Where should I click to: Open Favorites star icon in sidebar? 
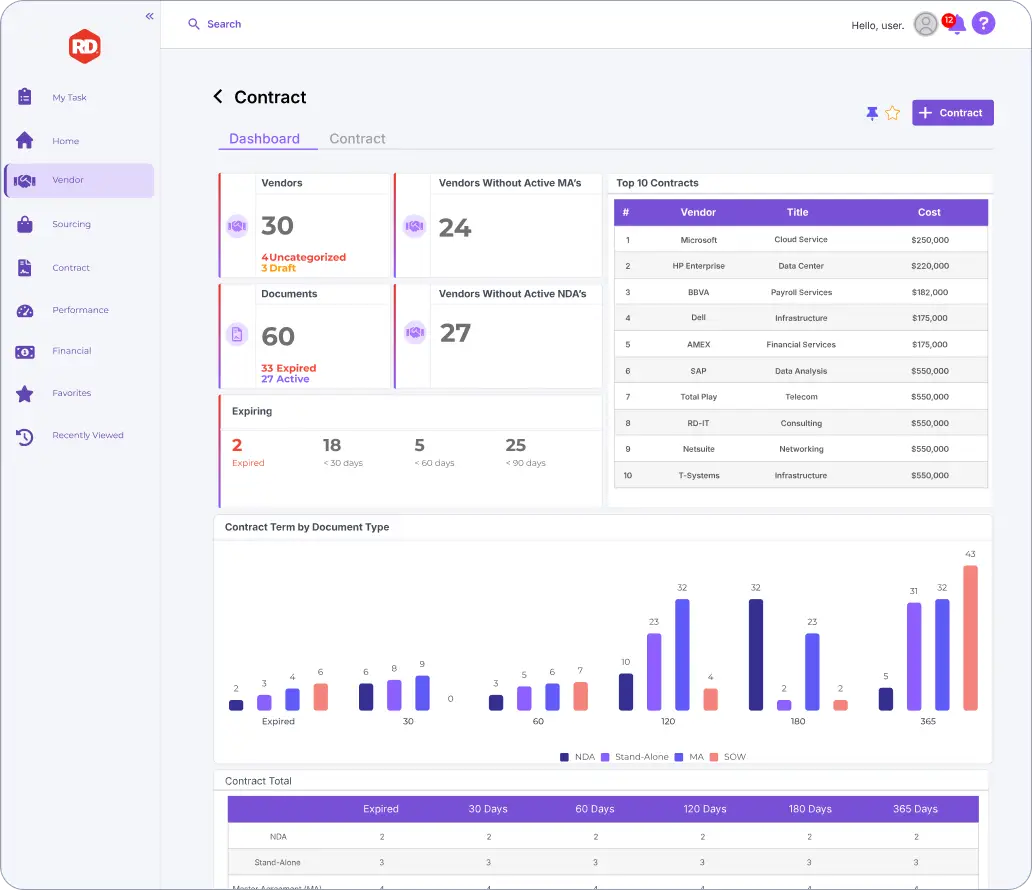pos(24,394)
